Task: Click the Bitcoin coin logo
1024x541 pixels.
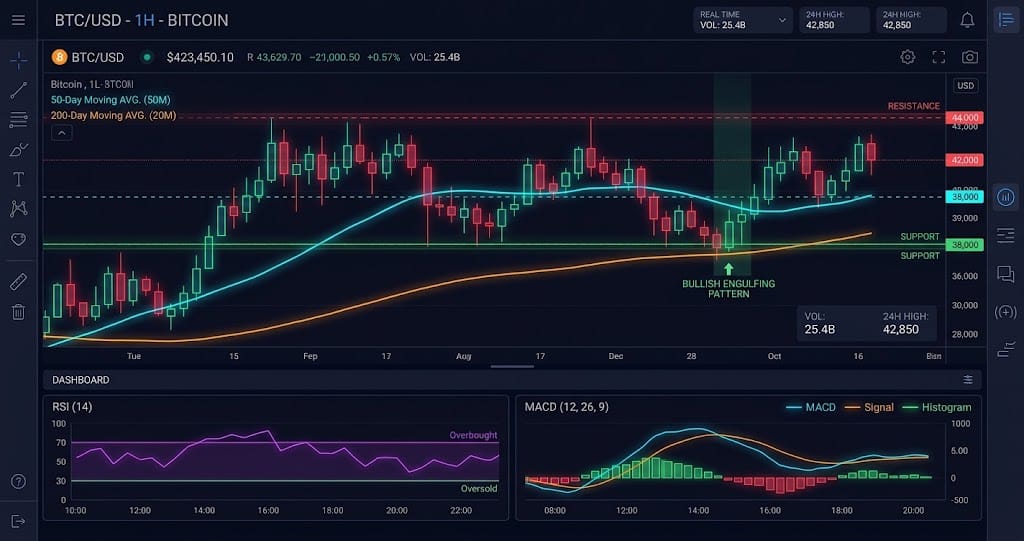Action: (x=59, y=57)
